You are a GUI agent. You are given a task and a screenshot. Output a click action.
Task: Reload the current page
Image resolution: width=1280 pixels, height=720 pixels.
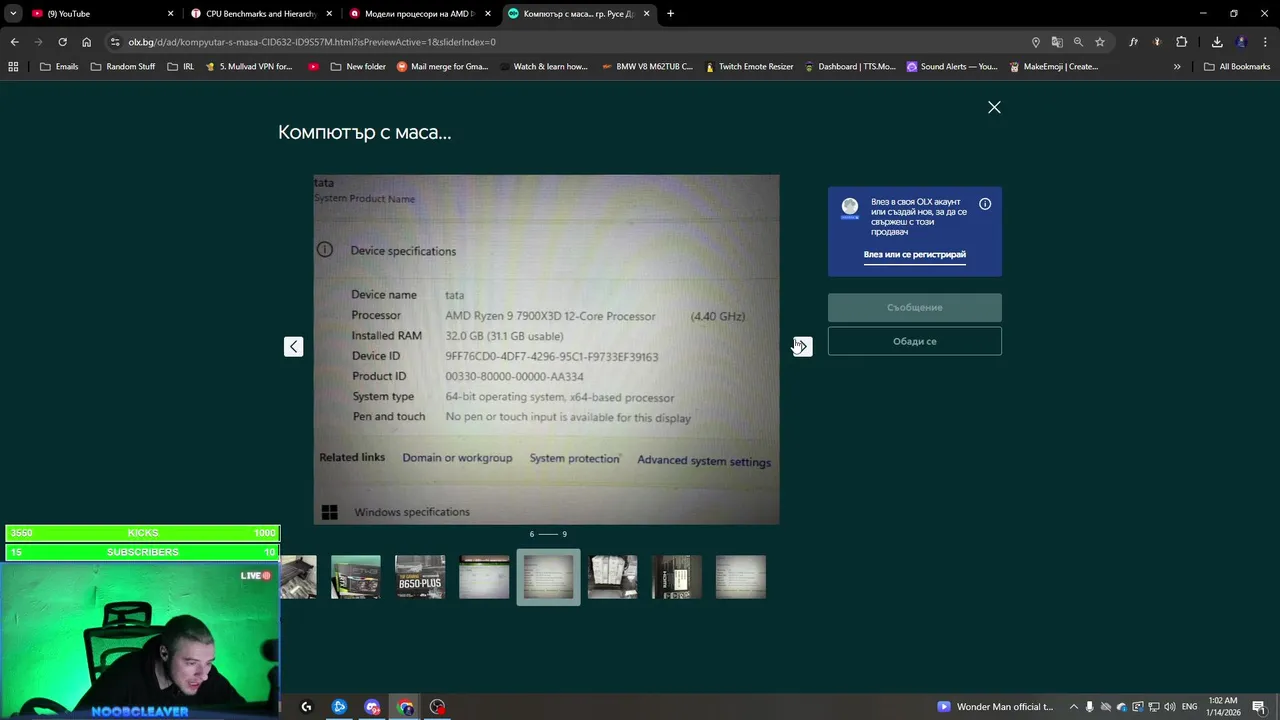(62, 42)
